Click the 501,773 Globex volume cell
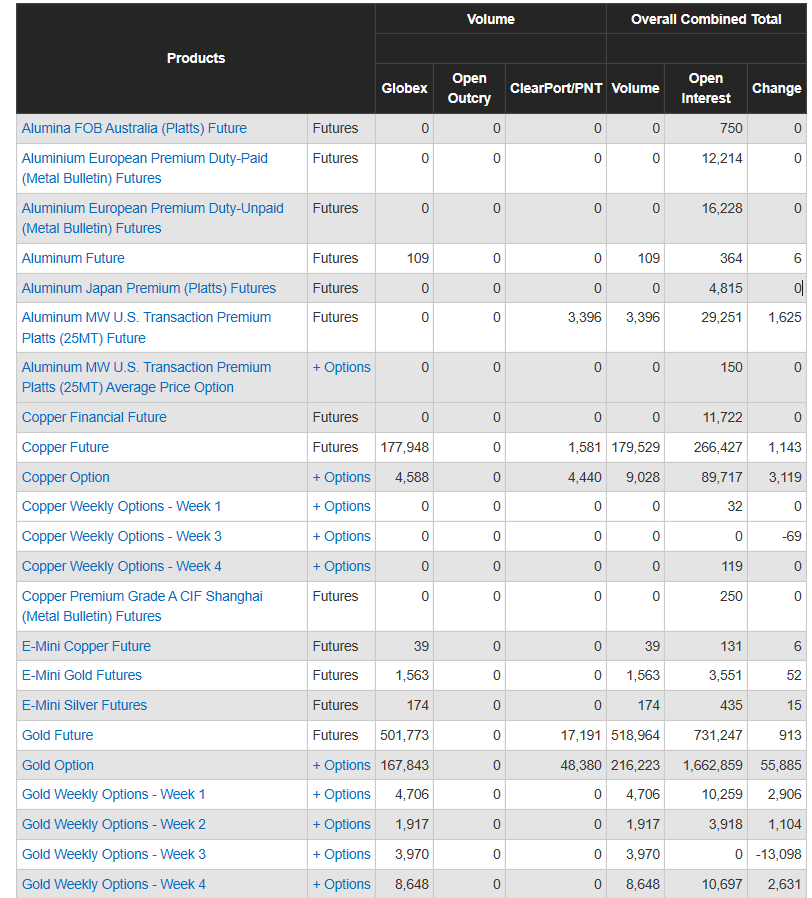 click(x=404, y=735)
